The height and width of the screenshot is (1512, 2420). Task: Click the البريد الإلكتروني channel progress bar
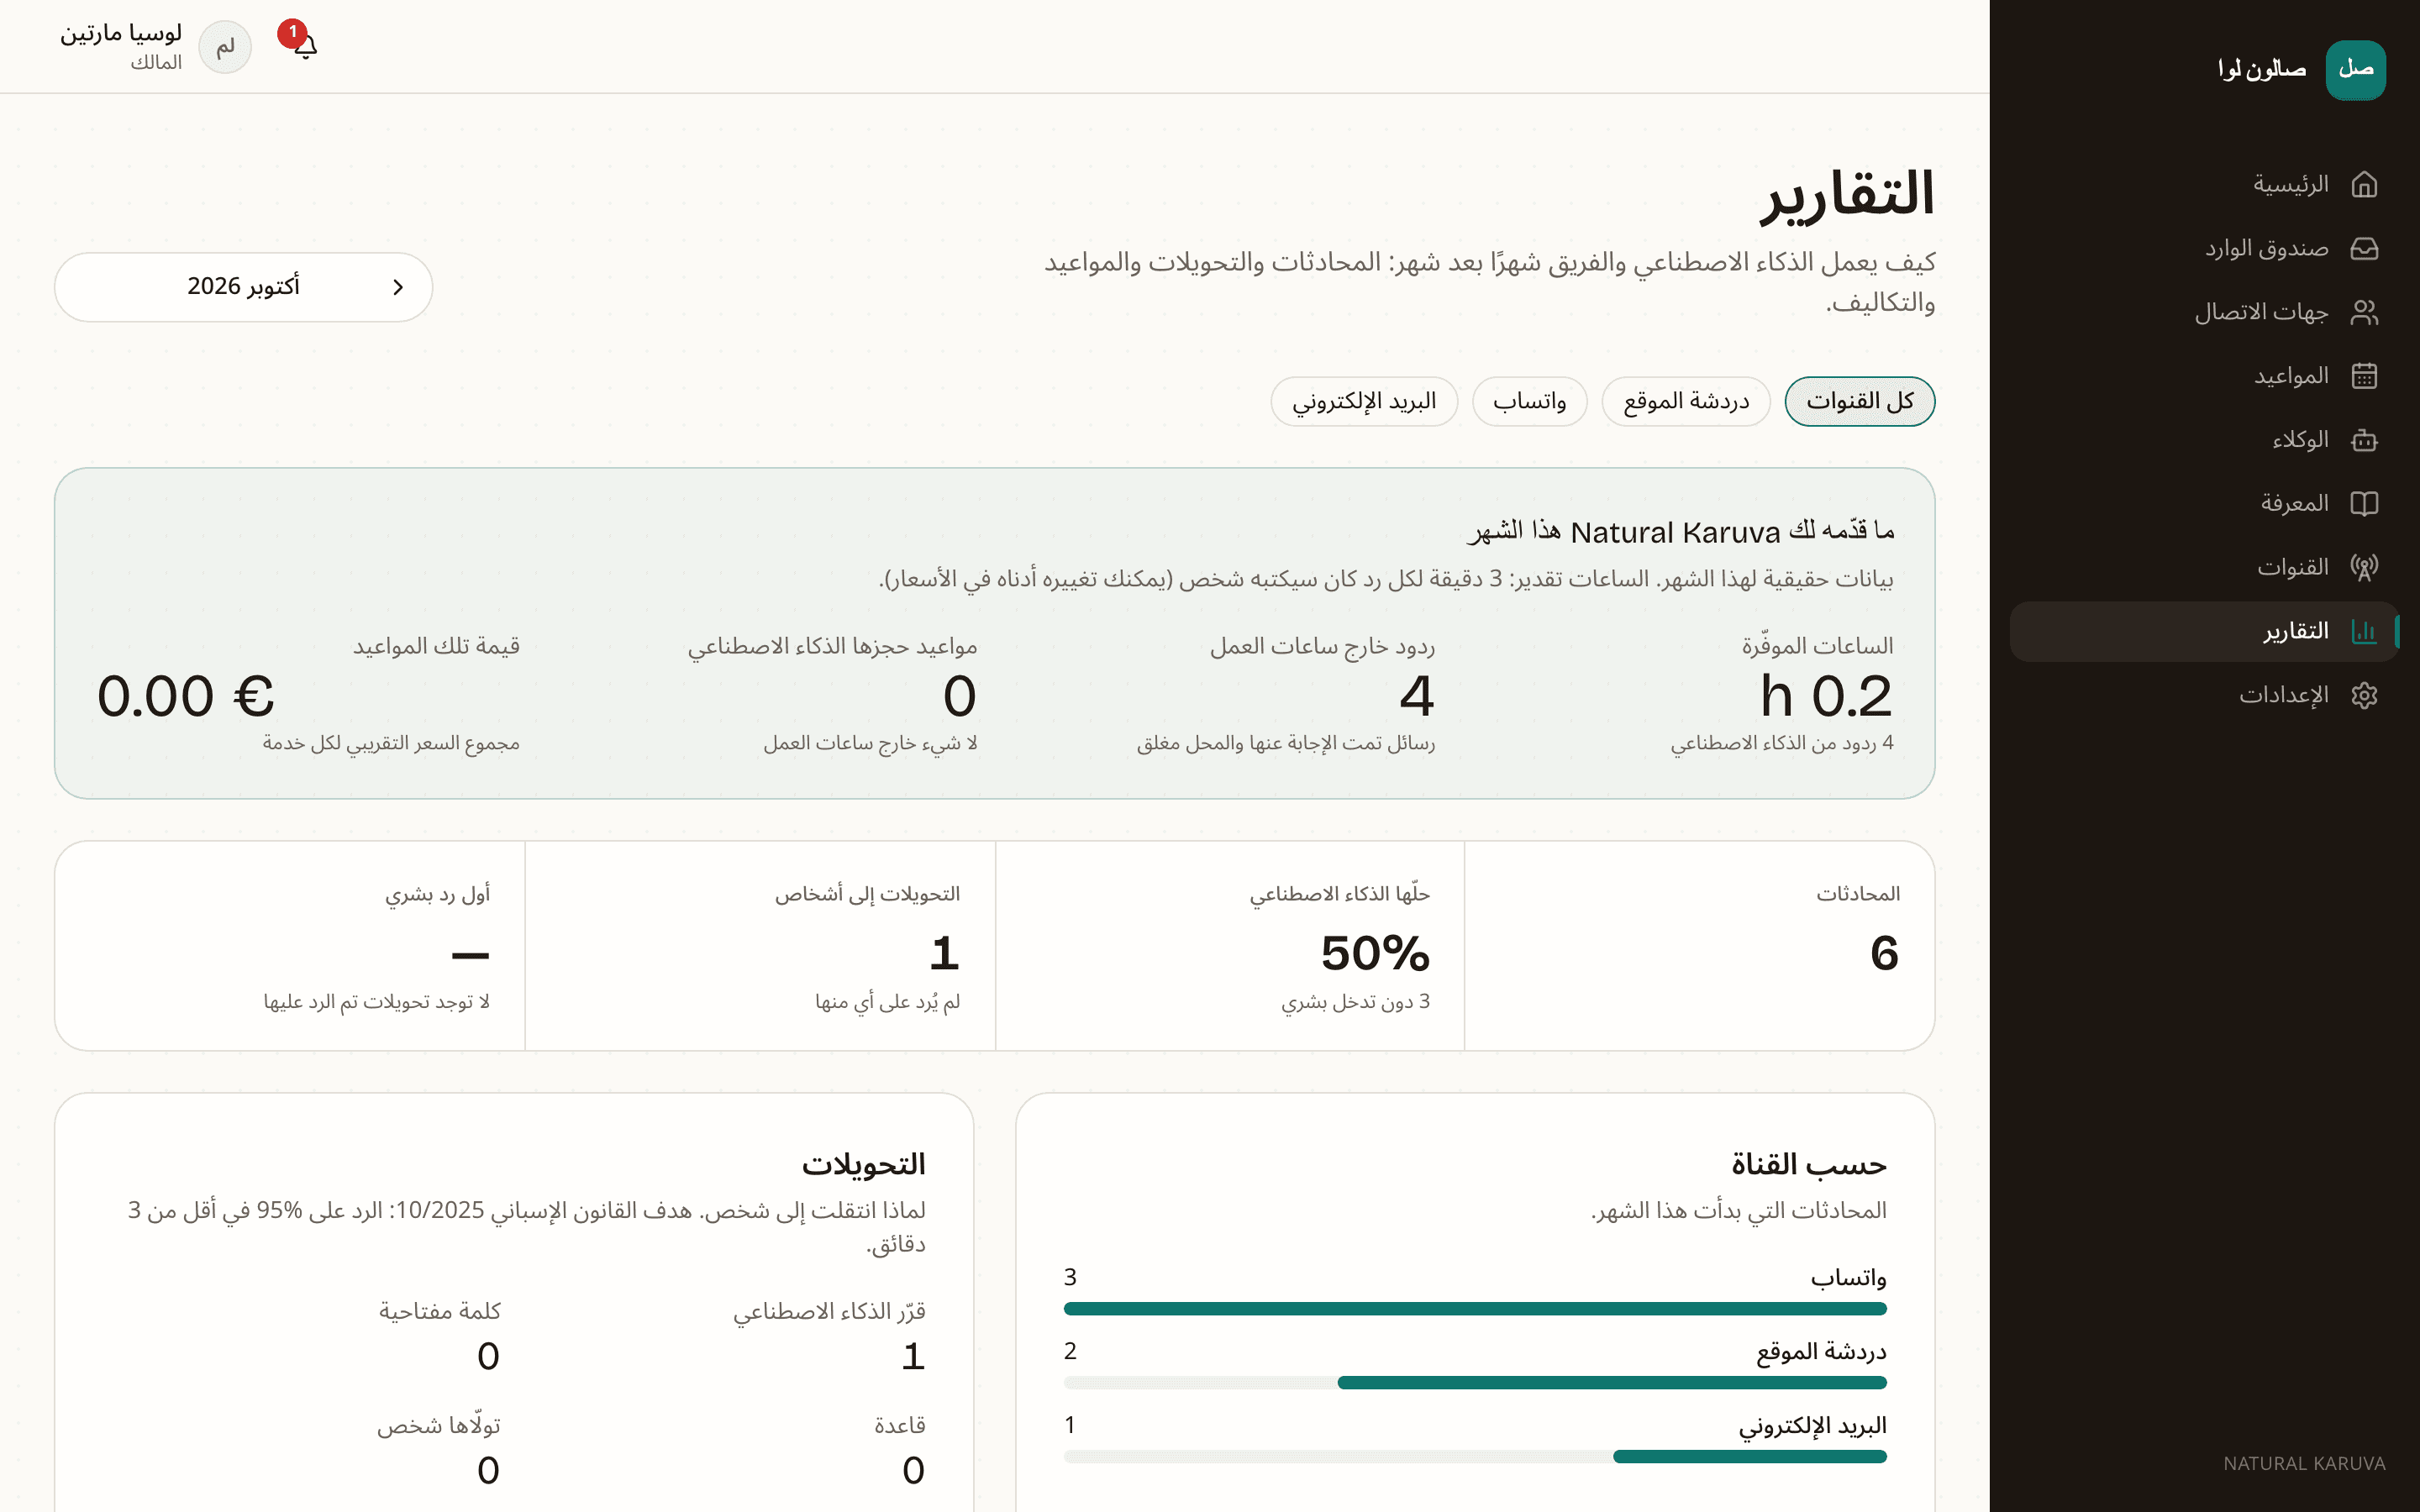click(x=1475, y=1457)
